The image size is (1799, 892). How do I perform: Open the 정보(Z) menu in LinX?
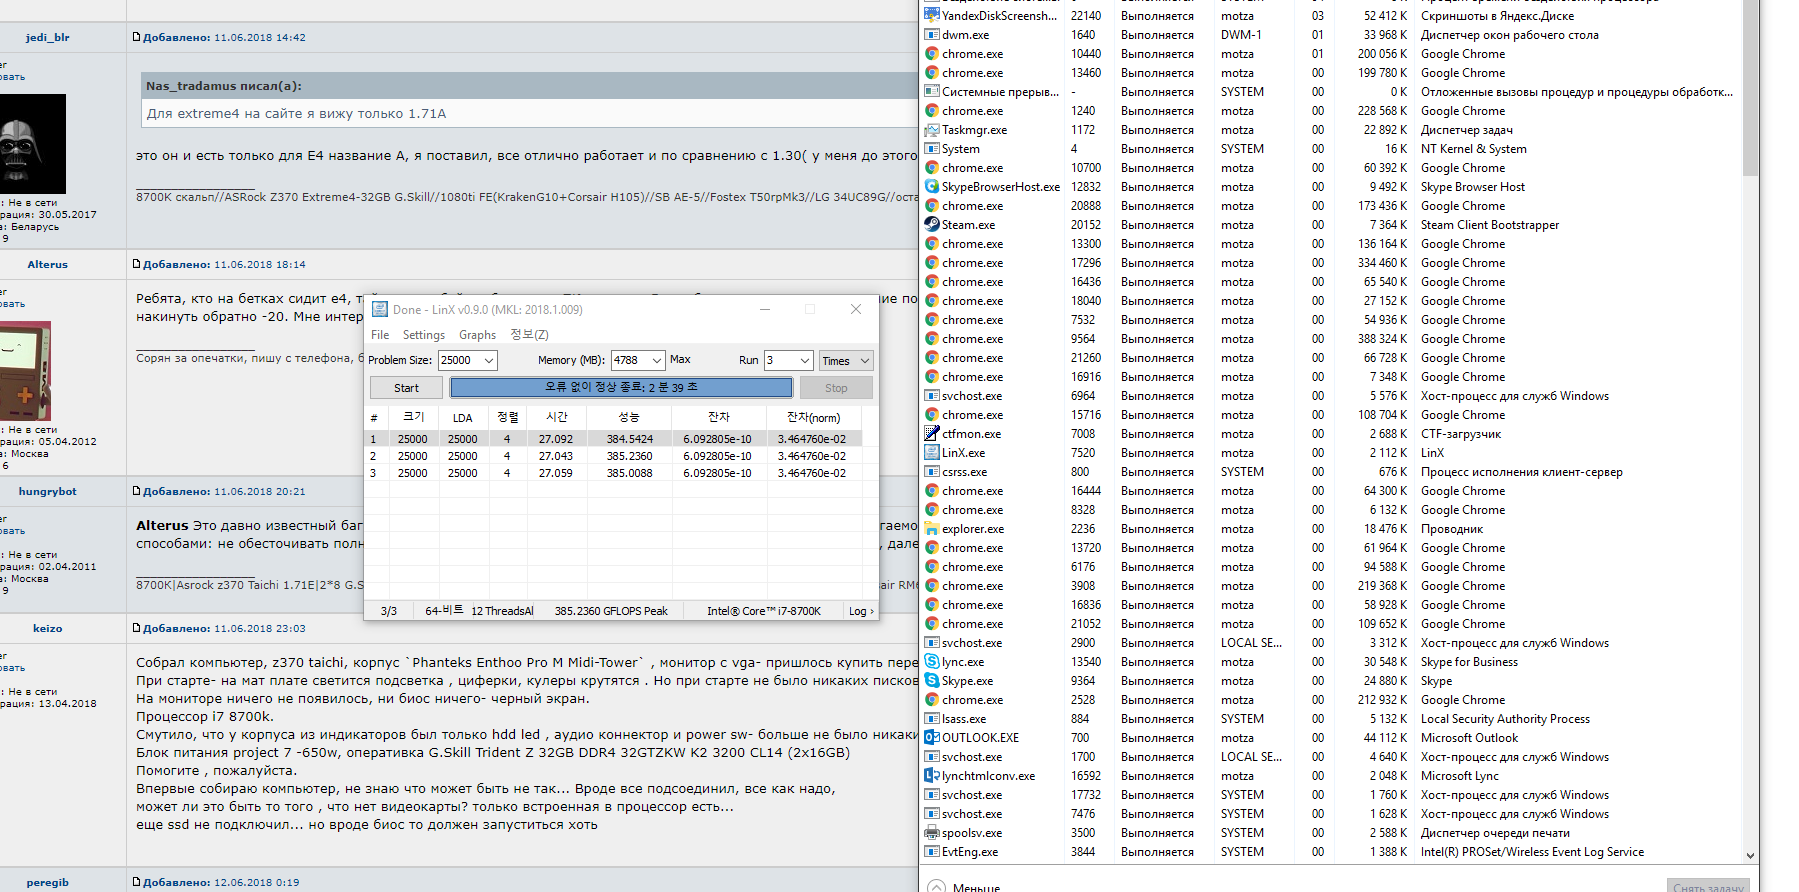point(529,335)
